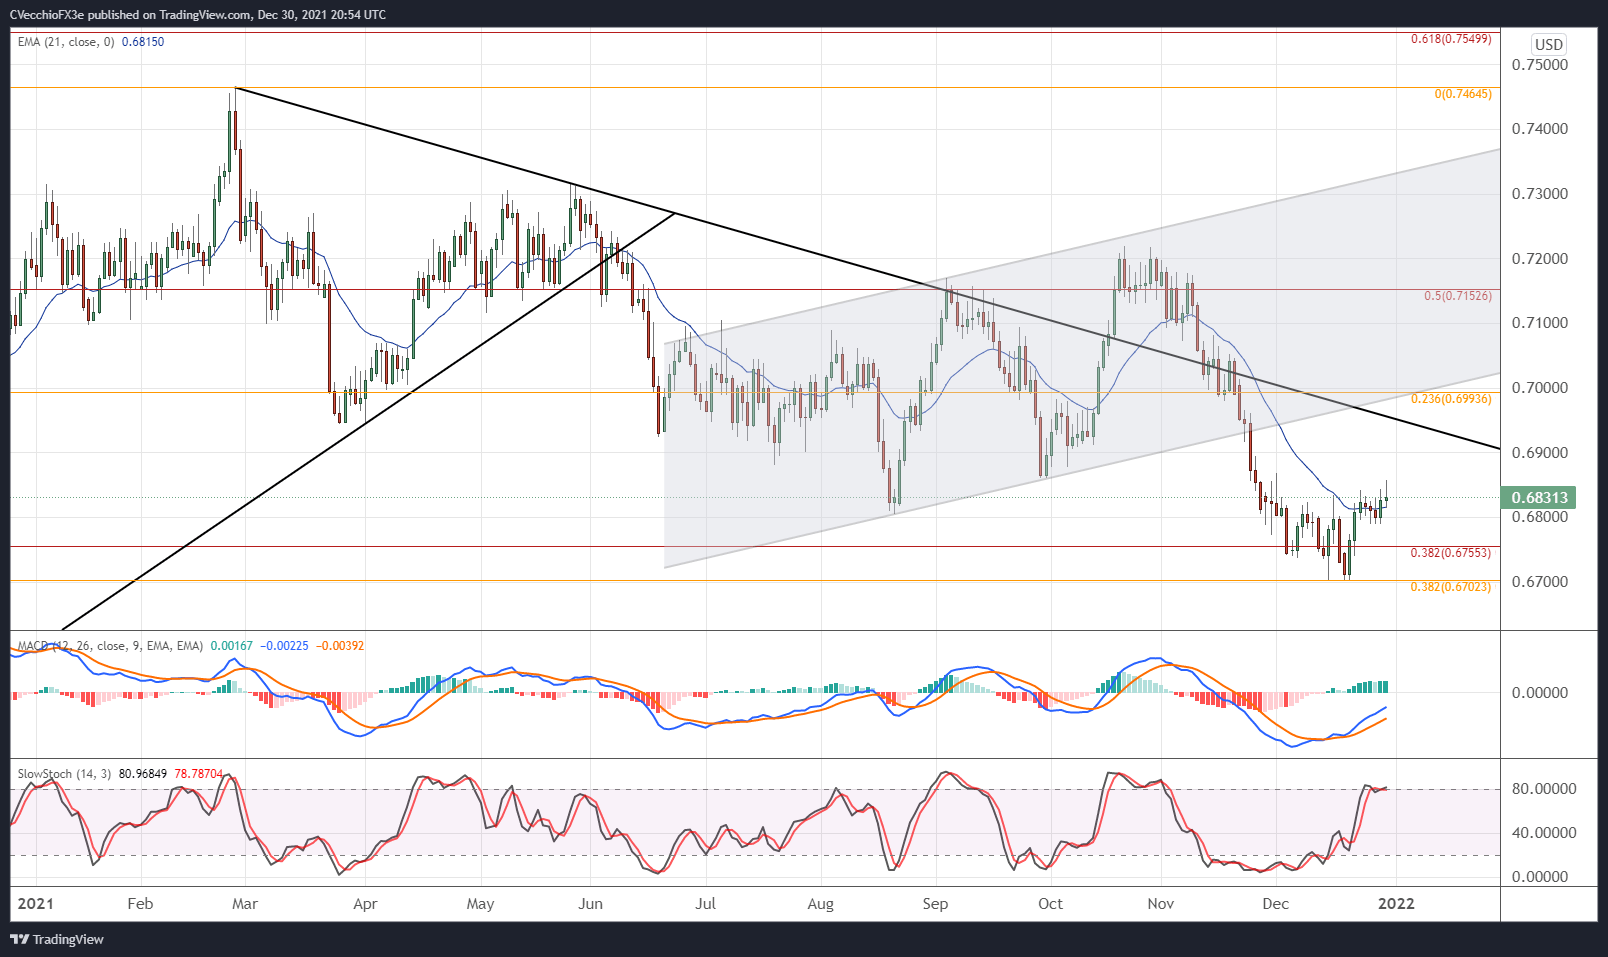Viewport: 1608px width, 957px height.
Task: Click the MACD signal value -0.00392
Action: (340, 646)
